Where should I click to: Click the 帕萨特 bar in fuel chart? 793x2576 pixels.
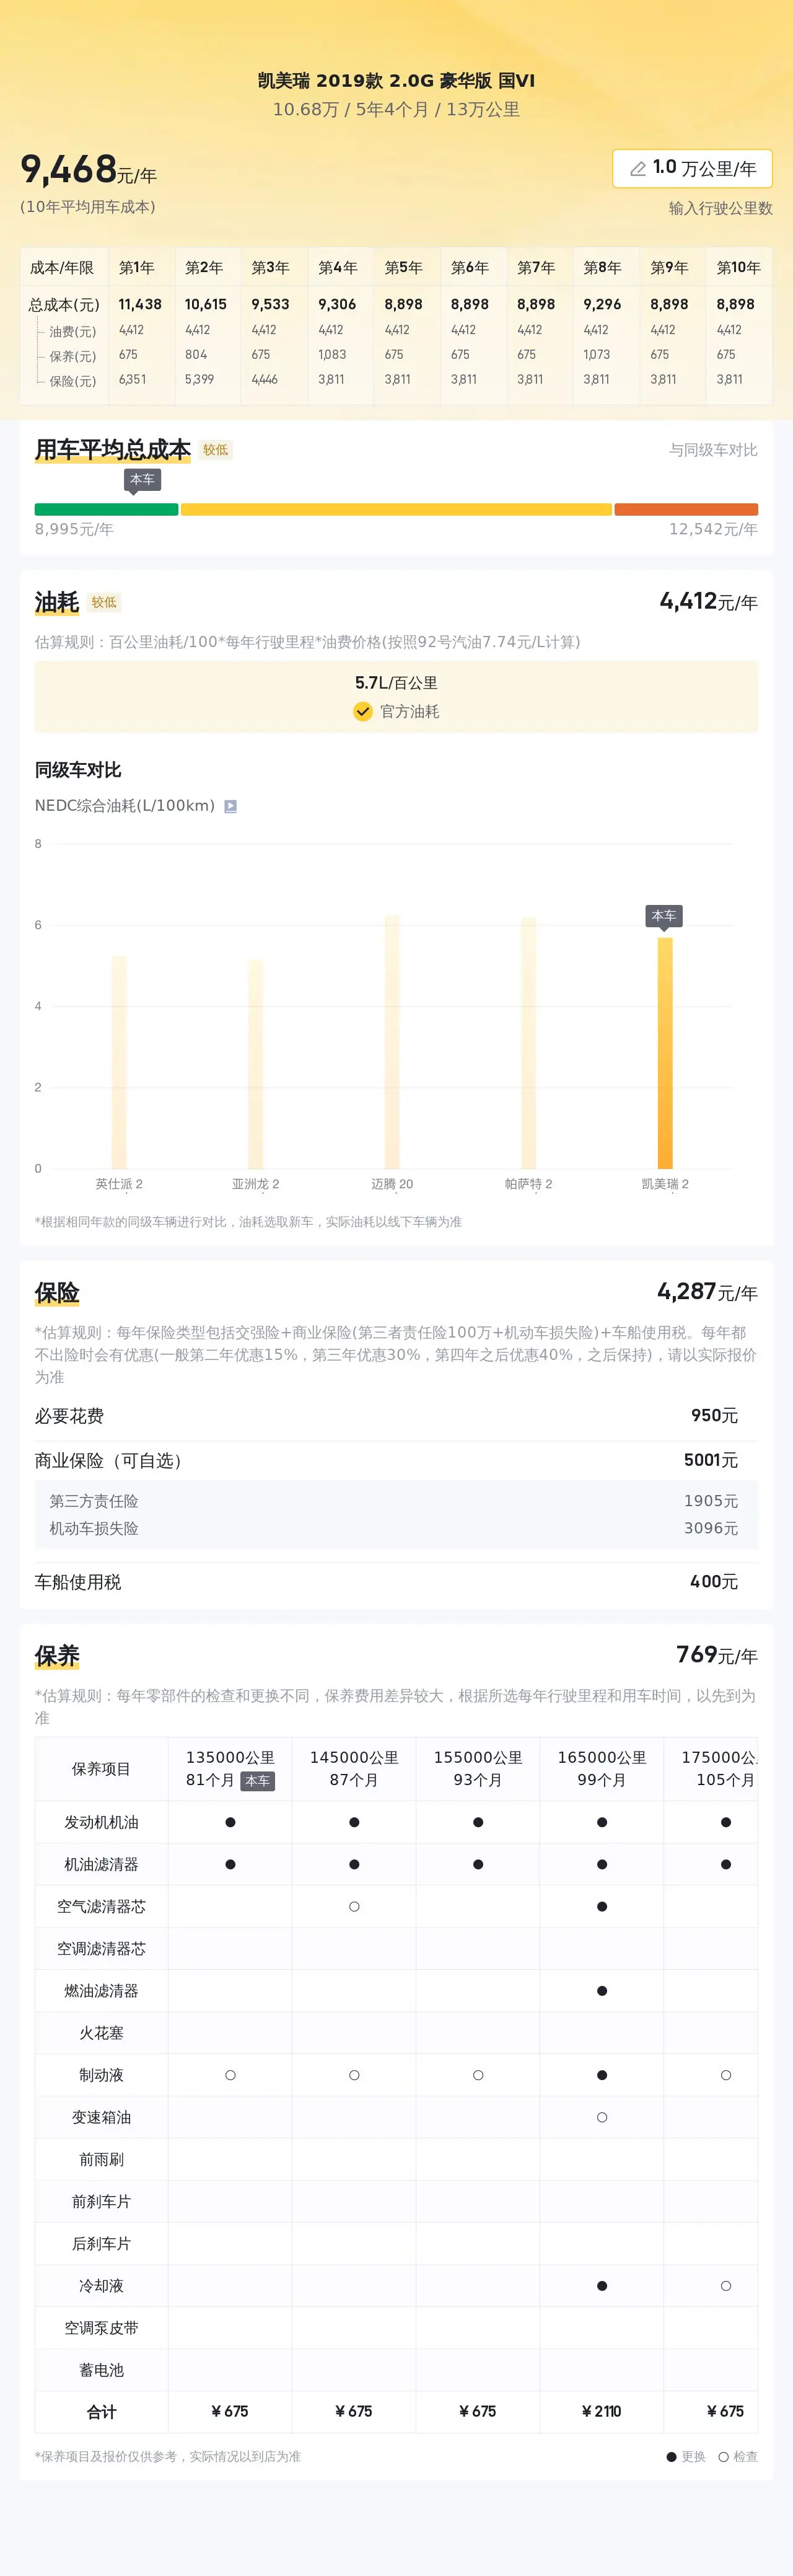coord(528,1043)
